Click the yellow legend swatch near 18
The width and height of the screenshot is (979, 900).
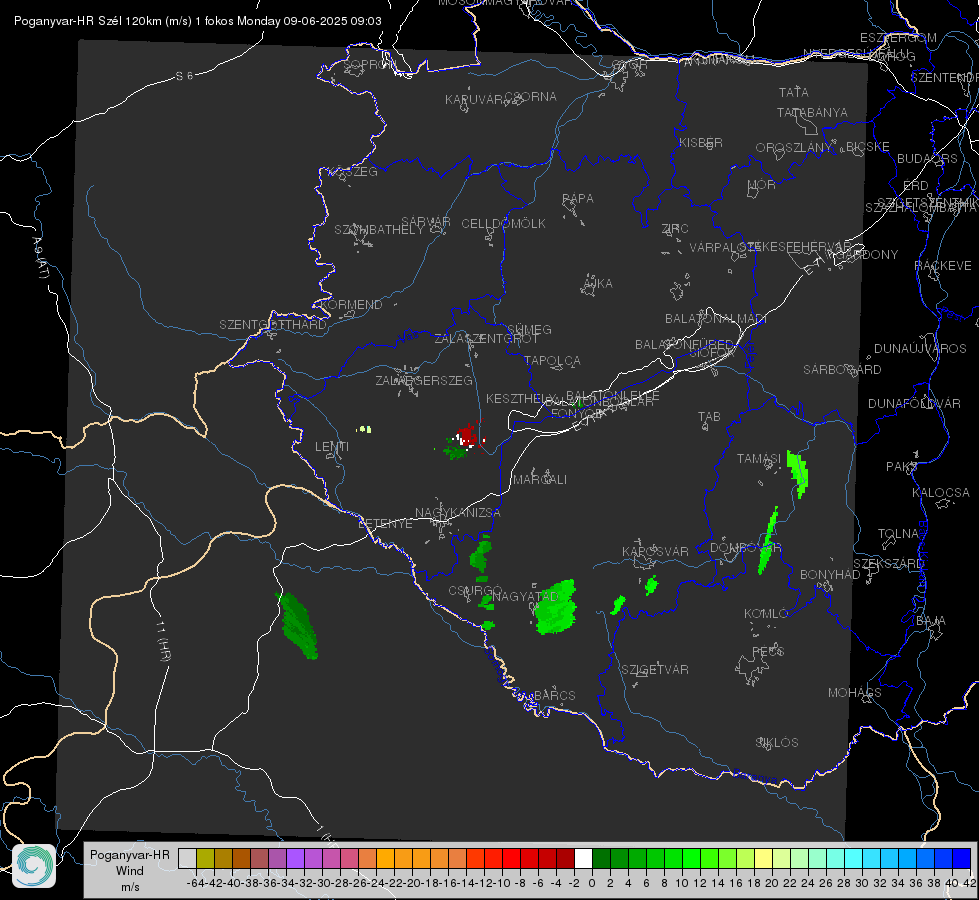tap(763, 858)
